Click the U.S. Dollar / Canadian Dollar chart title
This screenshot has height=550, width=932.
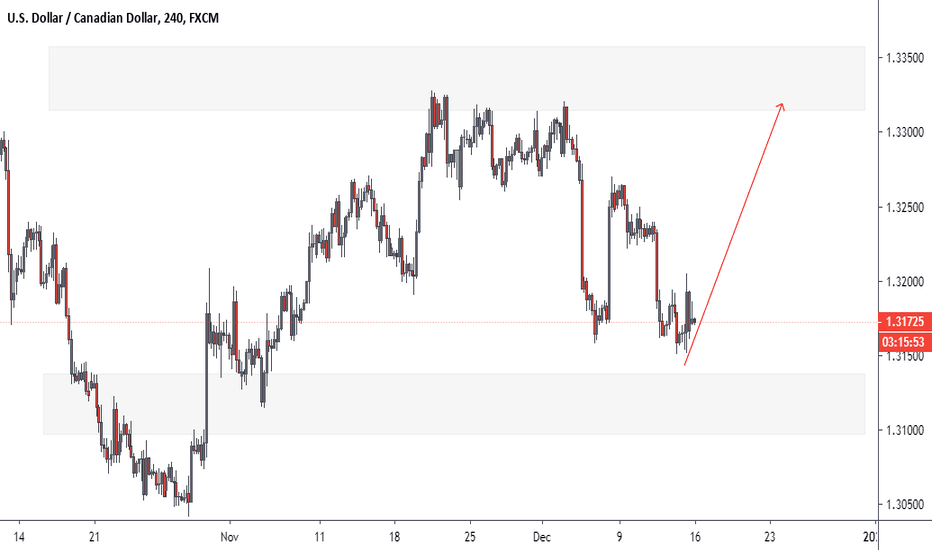point(113,18)
